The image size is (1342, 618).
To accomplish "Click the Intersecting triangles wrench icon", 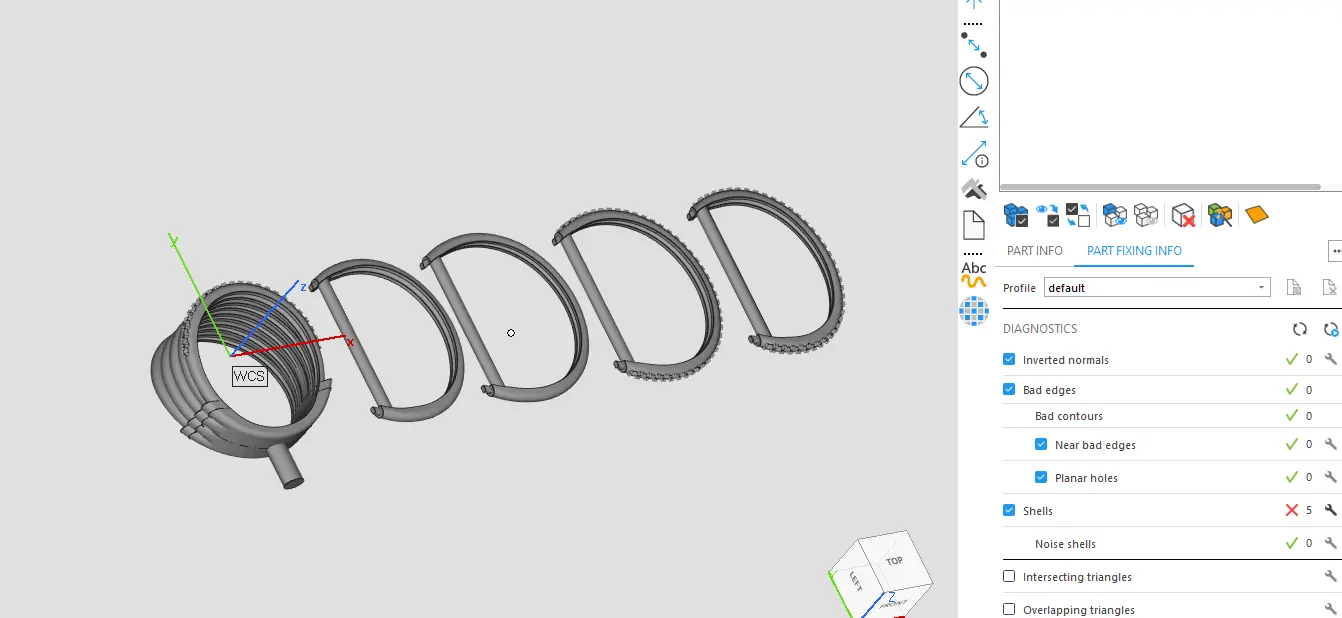I will coord(1330,577).
